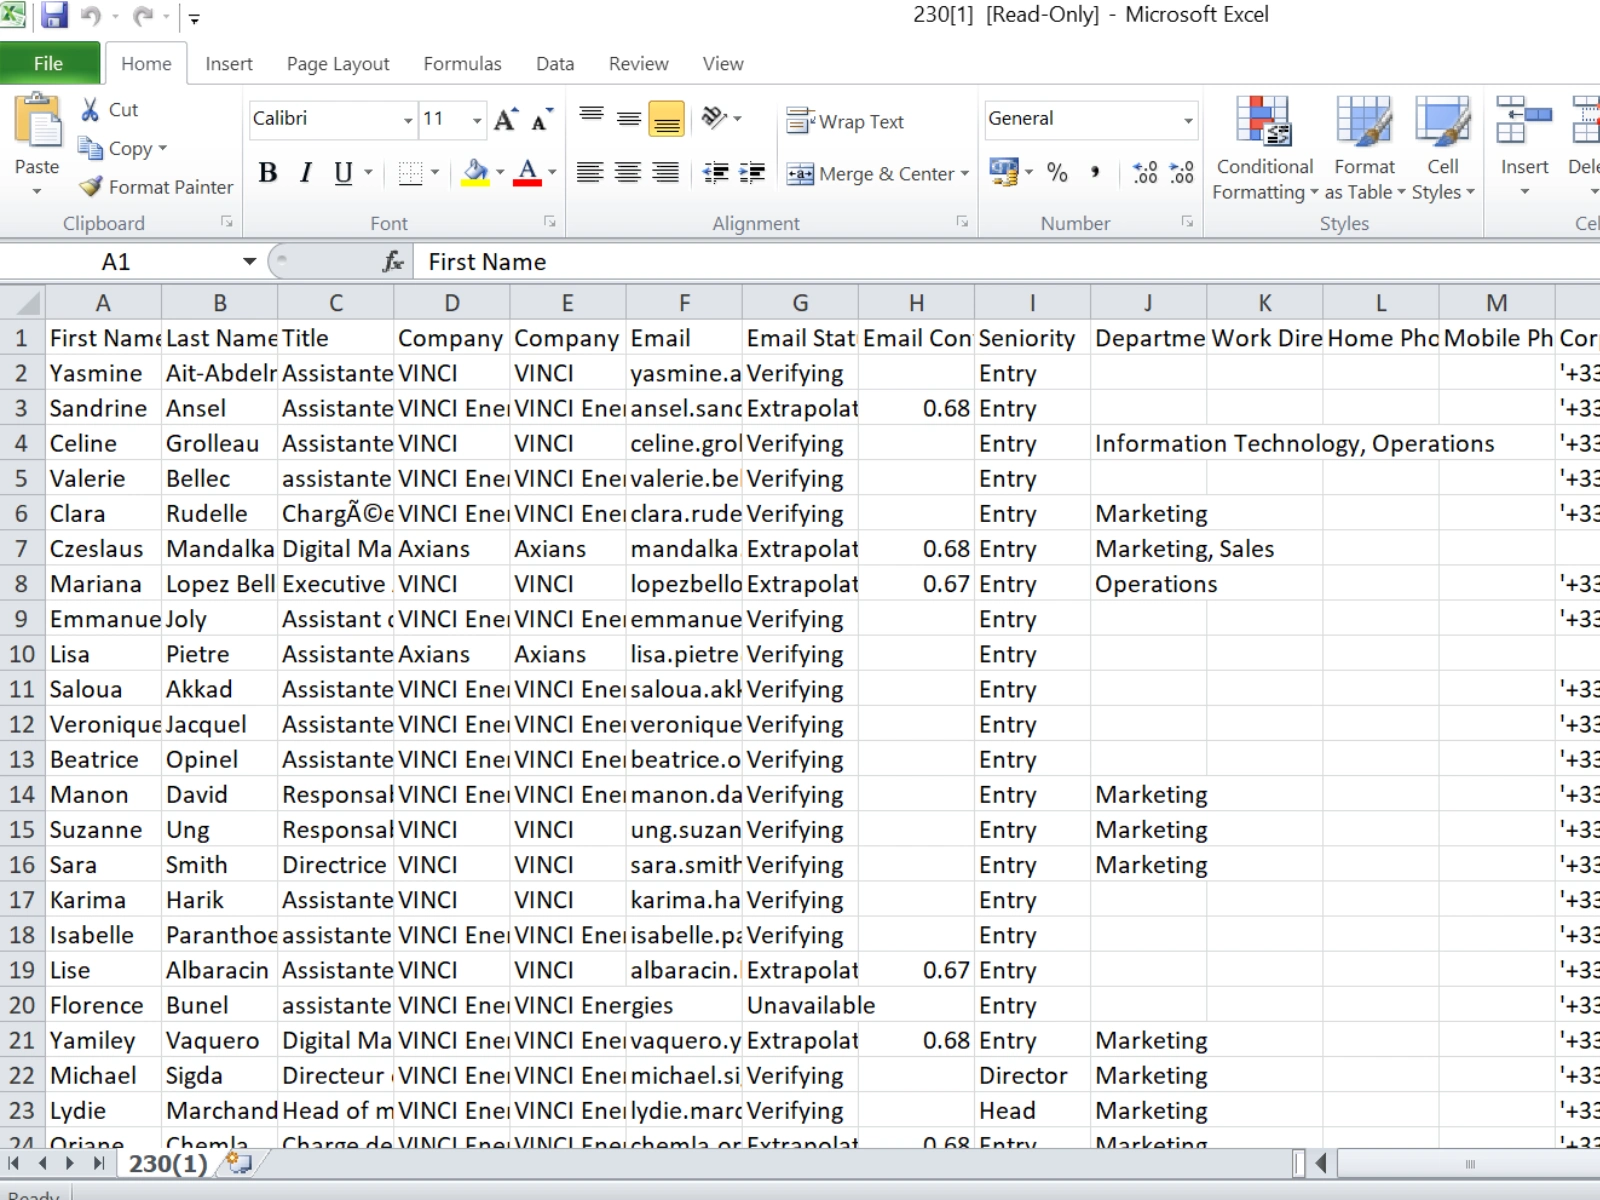Screen dimensions: 1600x1200
Task: Open the Borders dropdown arrow
Action: [x=435, y=173]
